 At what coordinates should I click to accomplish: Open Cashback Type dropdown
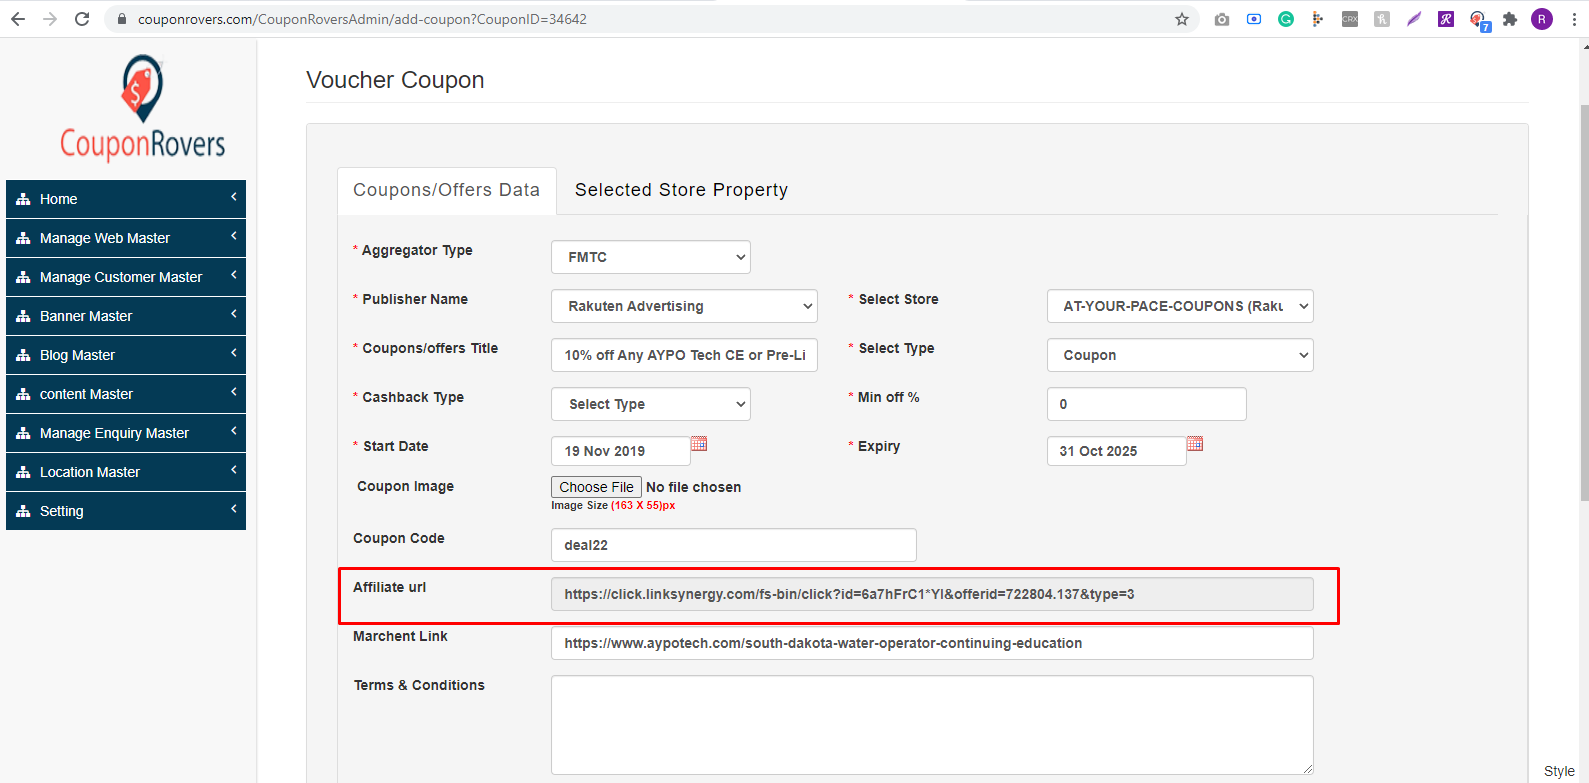(651, 404)
